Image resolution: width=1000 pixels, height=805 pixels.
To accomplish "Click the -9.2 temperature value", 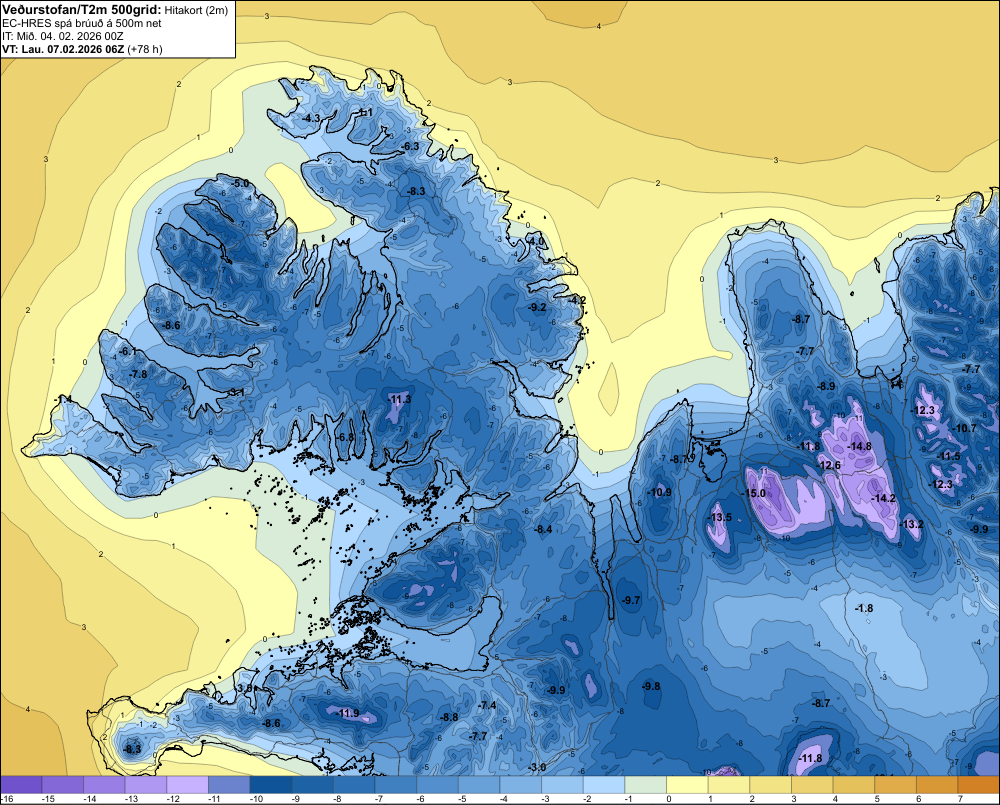I will (x=538, y=307).
